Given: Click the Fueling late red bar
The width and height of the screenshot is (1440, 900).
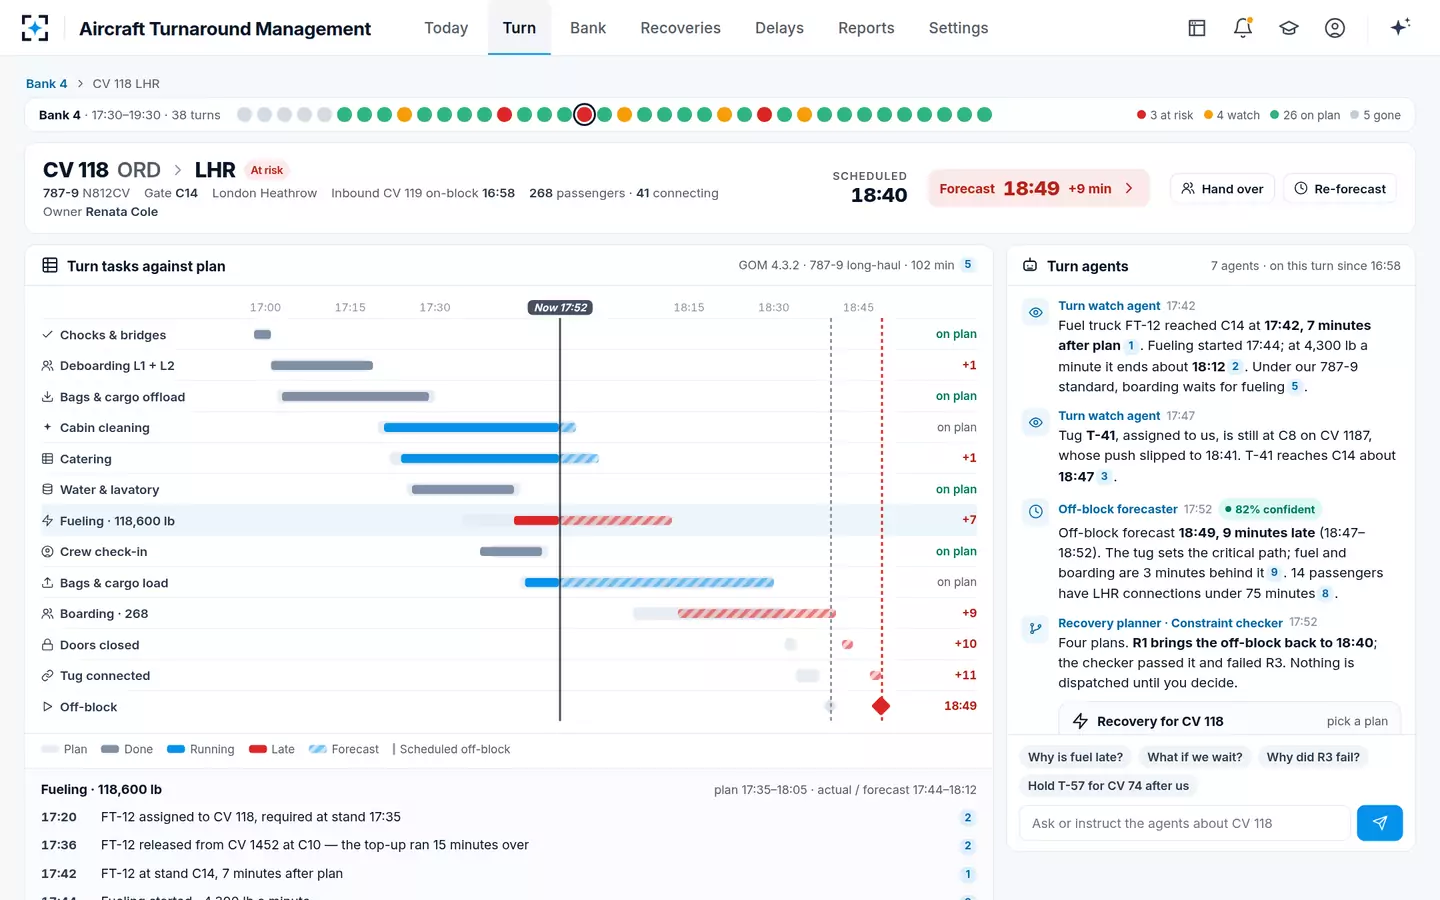Looking at the screenshot, I should 537,521.
